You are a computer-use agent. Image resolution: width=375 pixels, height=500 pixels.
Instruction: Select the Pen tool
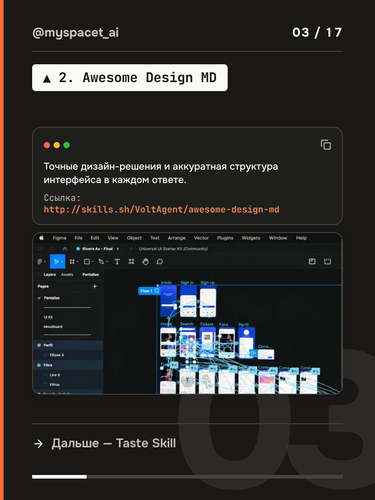point(102,262)
